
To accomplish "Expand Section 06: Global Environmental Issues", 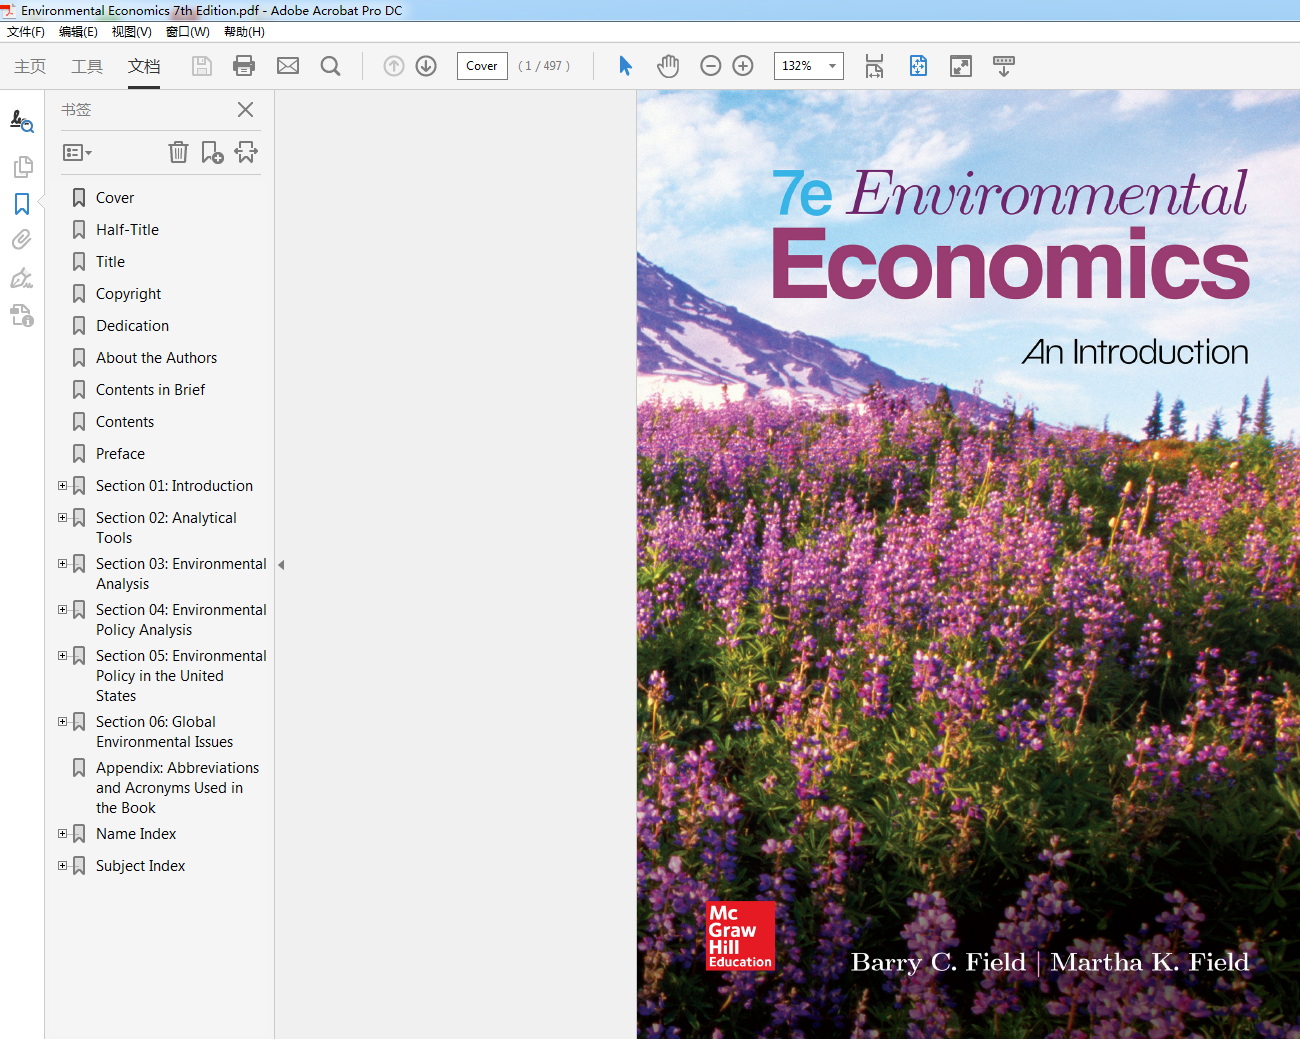I will (x=62, y=722).
